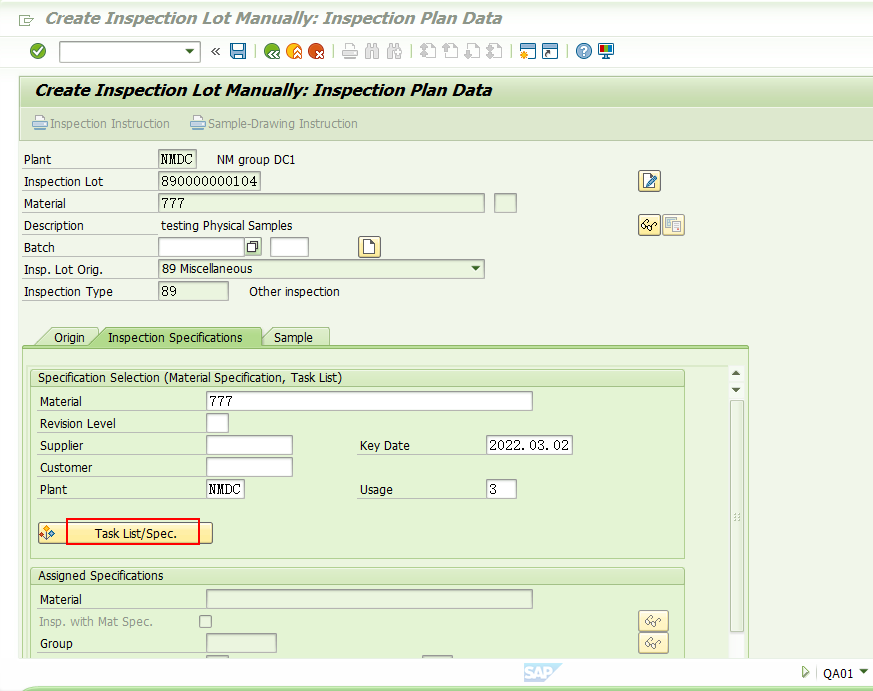Open the QA01 system info dropdown
The width and height of the screenshot is (873, 691).
tap(864, 671)
